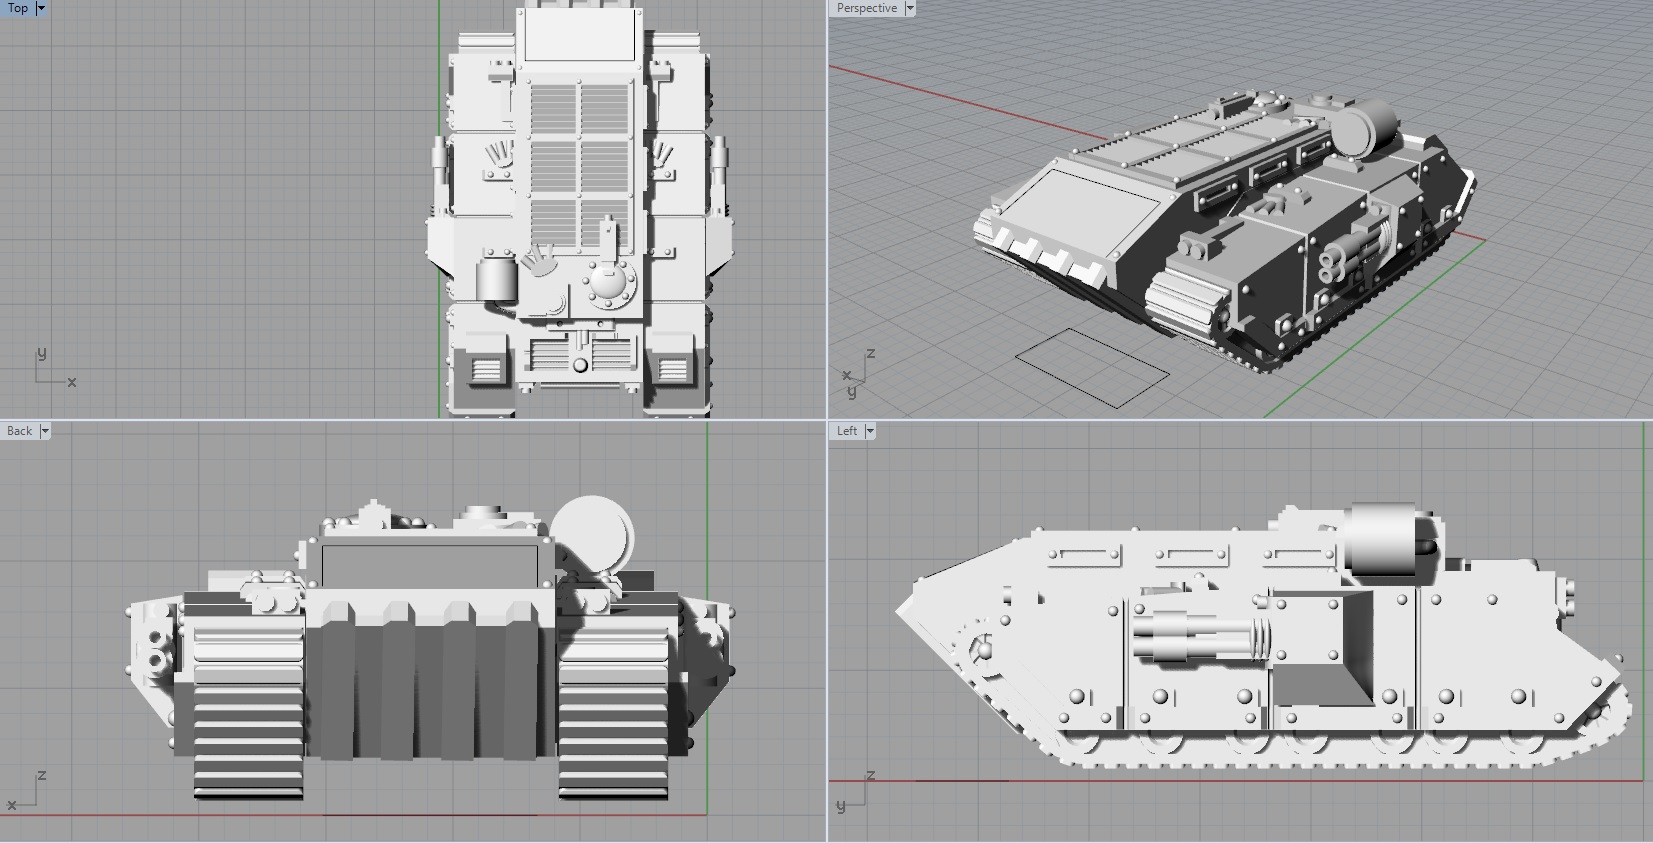Pick the large cylinder drum in Left view
Screen dimensions: 1653x843
point(1382,541)
